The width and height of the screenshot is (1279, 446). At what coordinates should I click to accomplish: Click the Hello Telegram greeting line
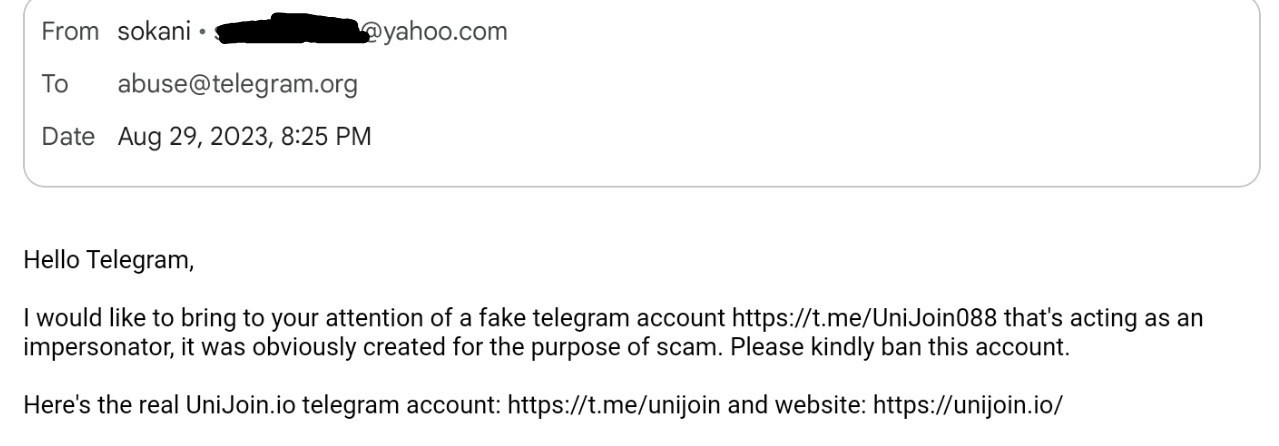(x=109, y=262)
